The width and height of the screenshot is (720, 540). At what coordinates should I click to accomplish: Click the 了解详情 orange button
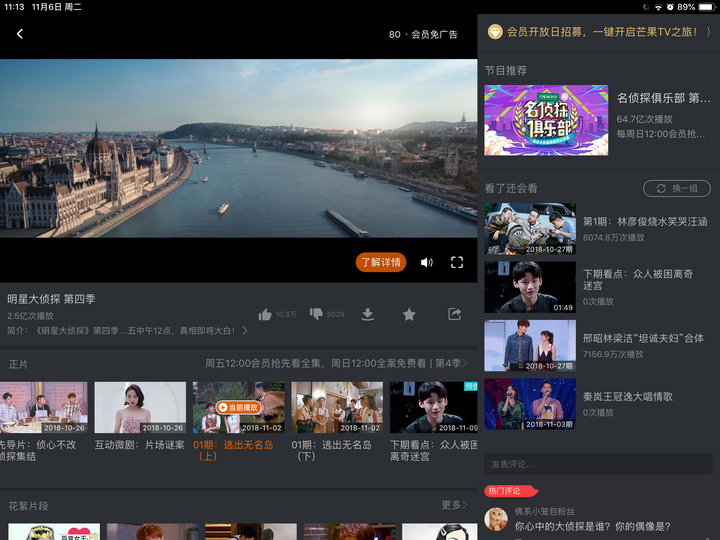pos(381,262)
